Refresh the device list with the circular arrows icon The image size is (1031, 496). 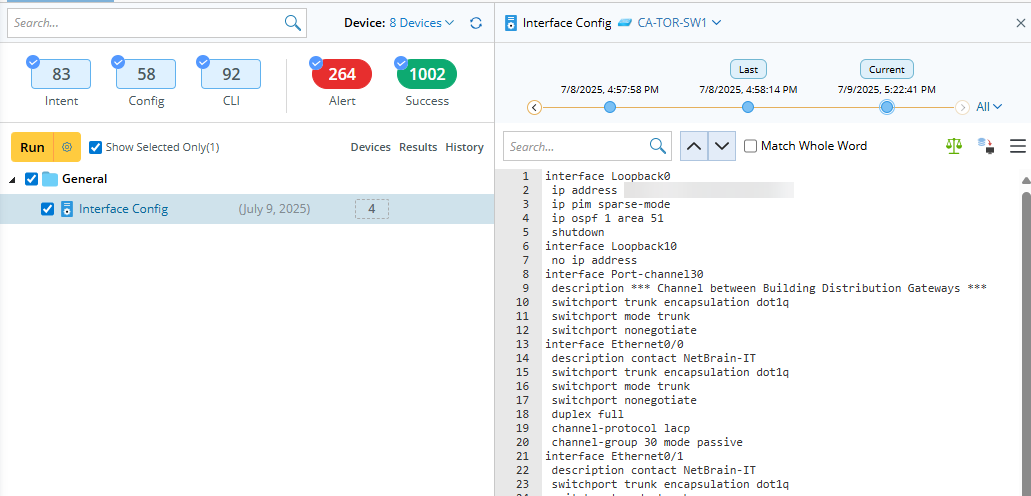point(476,23)
